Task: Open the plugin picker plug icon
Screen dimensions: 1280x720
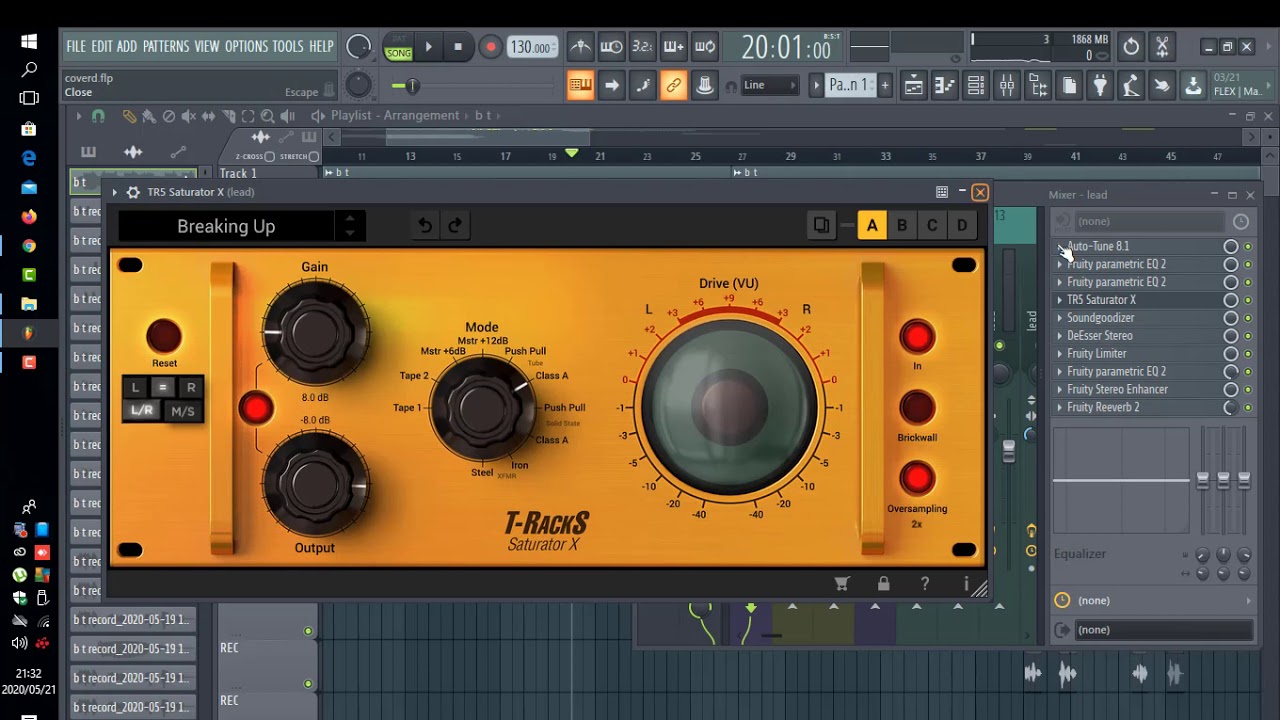Action: (x=1100, y=86)
